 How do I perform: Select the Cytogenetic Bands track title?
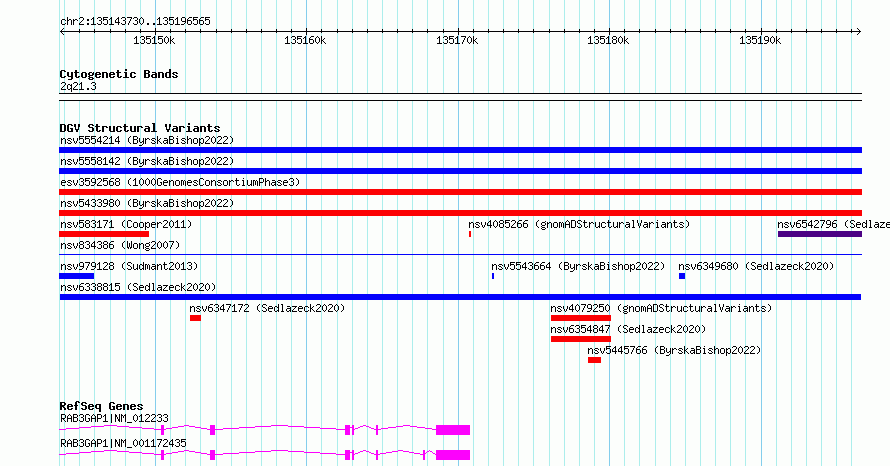[119, 74]
